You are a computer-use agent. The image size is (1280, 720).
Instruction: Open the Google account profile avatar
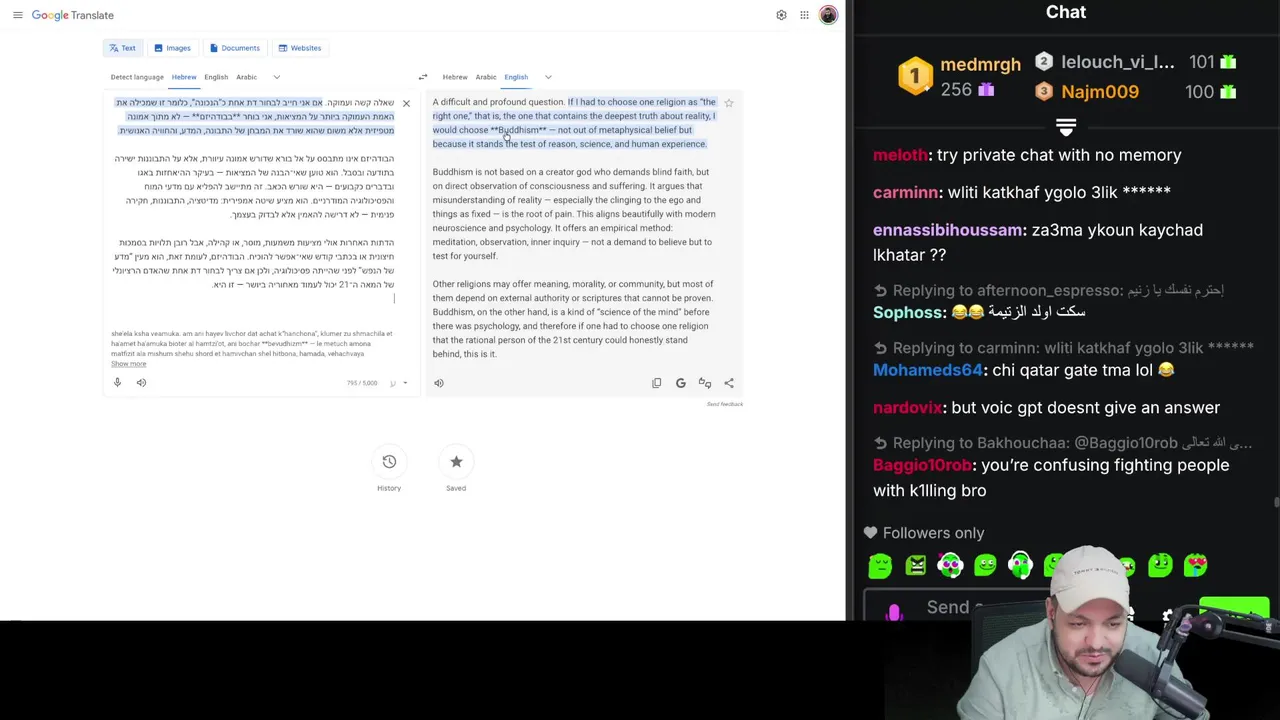[x=828, y=15]
